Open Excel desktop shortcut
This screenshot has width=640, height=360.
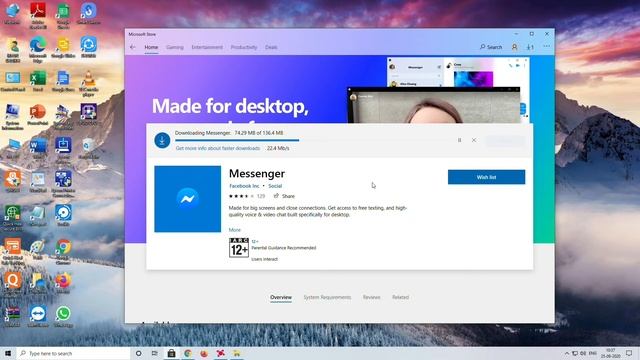coord(38,80)
